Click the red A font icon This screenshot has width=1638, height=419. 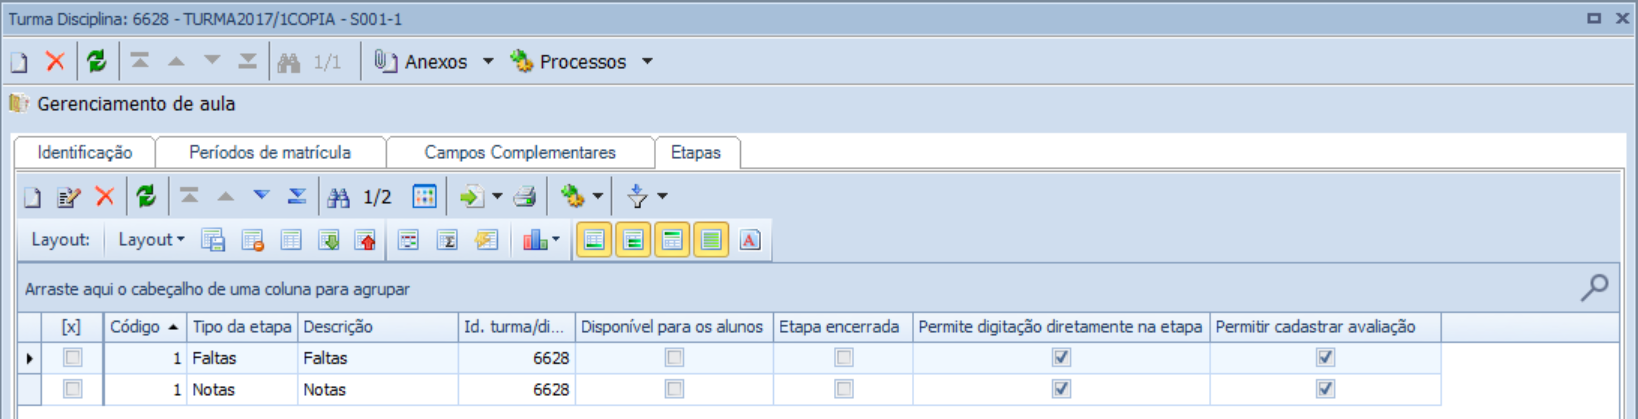tap(750, 240)
